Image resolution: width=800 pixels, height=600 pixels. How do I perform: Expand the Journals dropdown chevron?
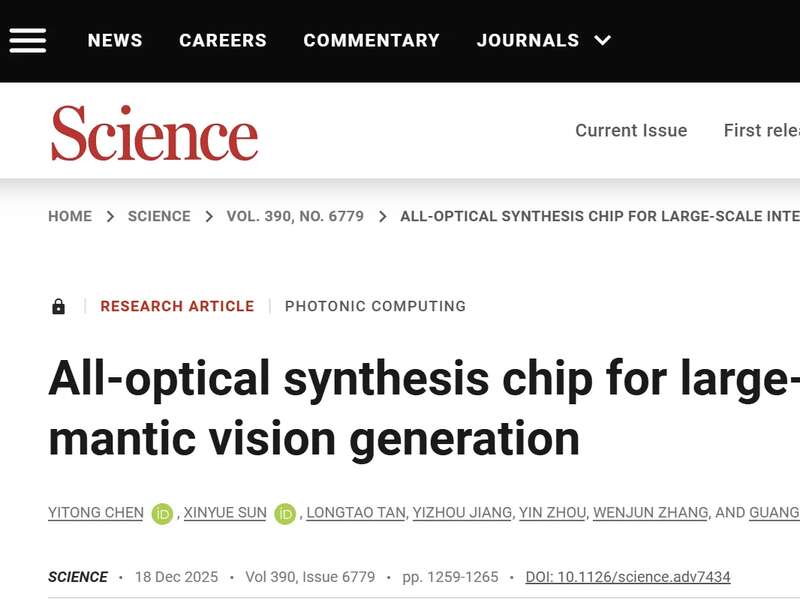click(602, 41)
